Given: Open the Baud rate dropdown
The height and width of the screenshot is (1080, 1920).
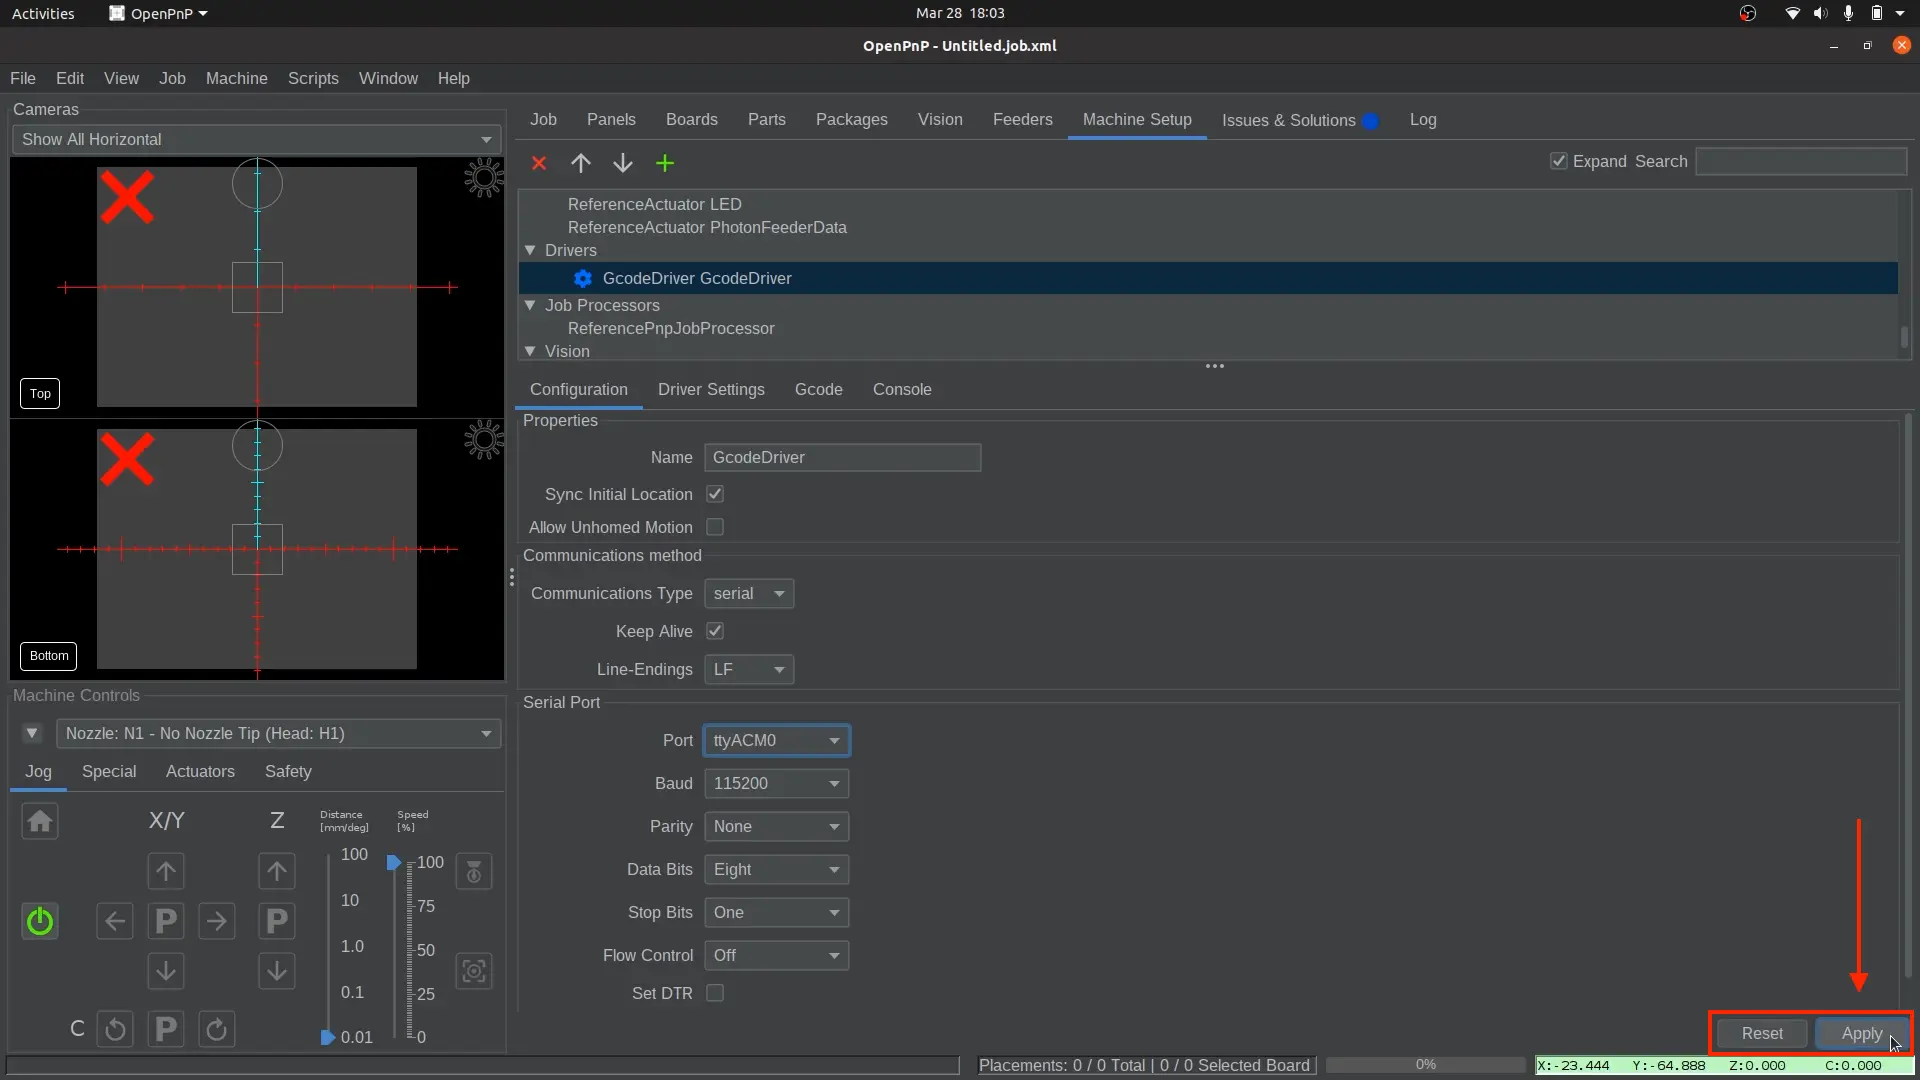Looking at the screenshot, I should click(x=776, y=784).
